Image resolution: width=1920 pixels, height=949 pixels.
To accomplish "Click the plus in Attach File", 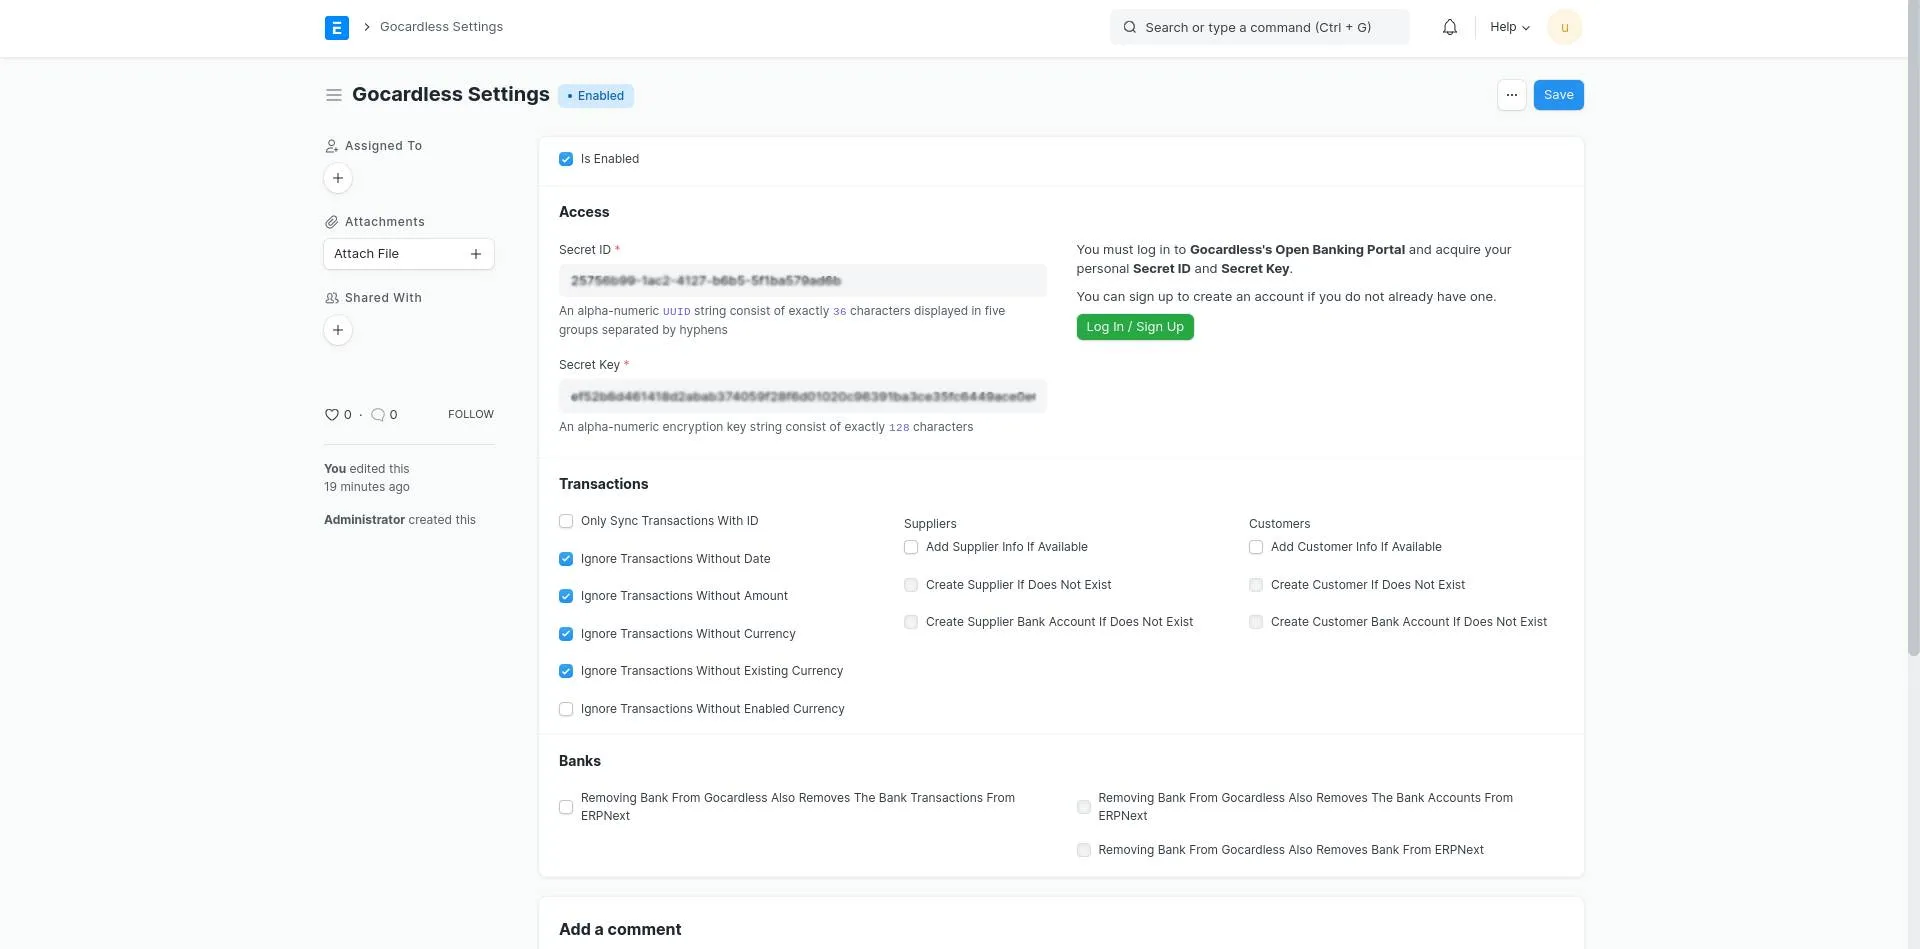I will point(476,254).
